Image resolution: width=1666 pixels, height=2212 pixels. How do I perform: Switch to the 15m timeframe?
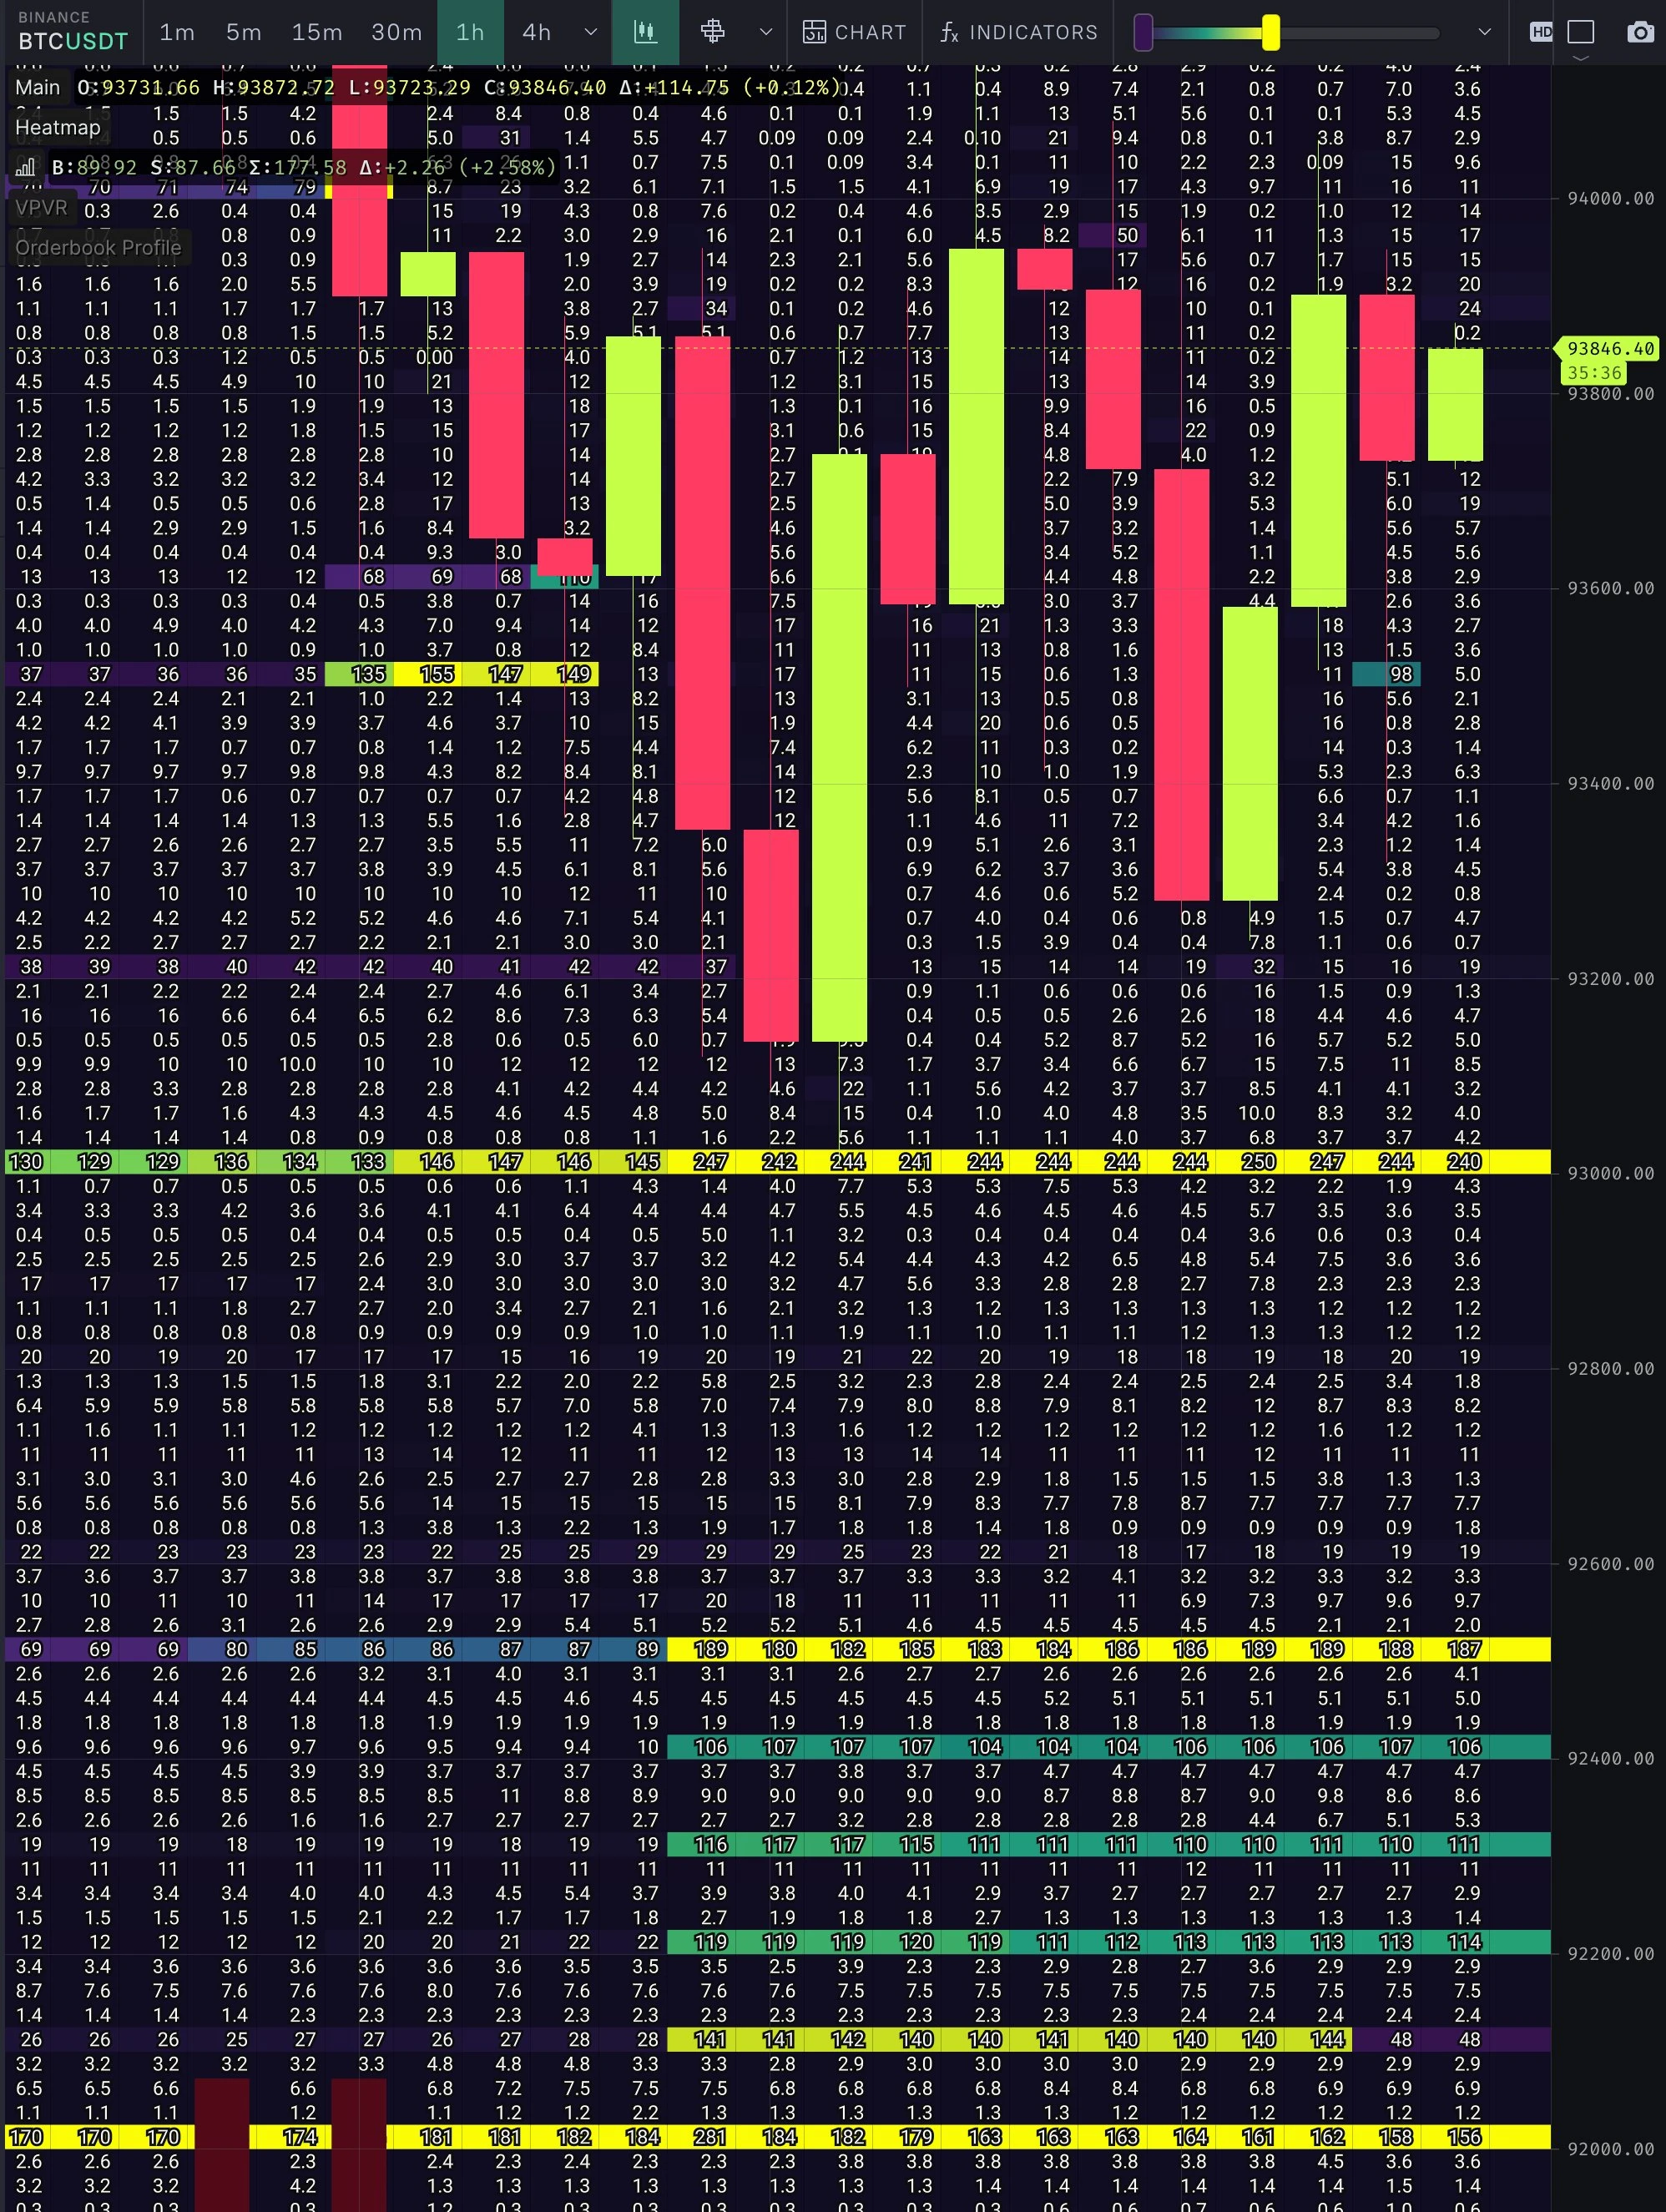pyautogui.click(x=317, y=32)
